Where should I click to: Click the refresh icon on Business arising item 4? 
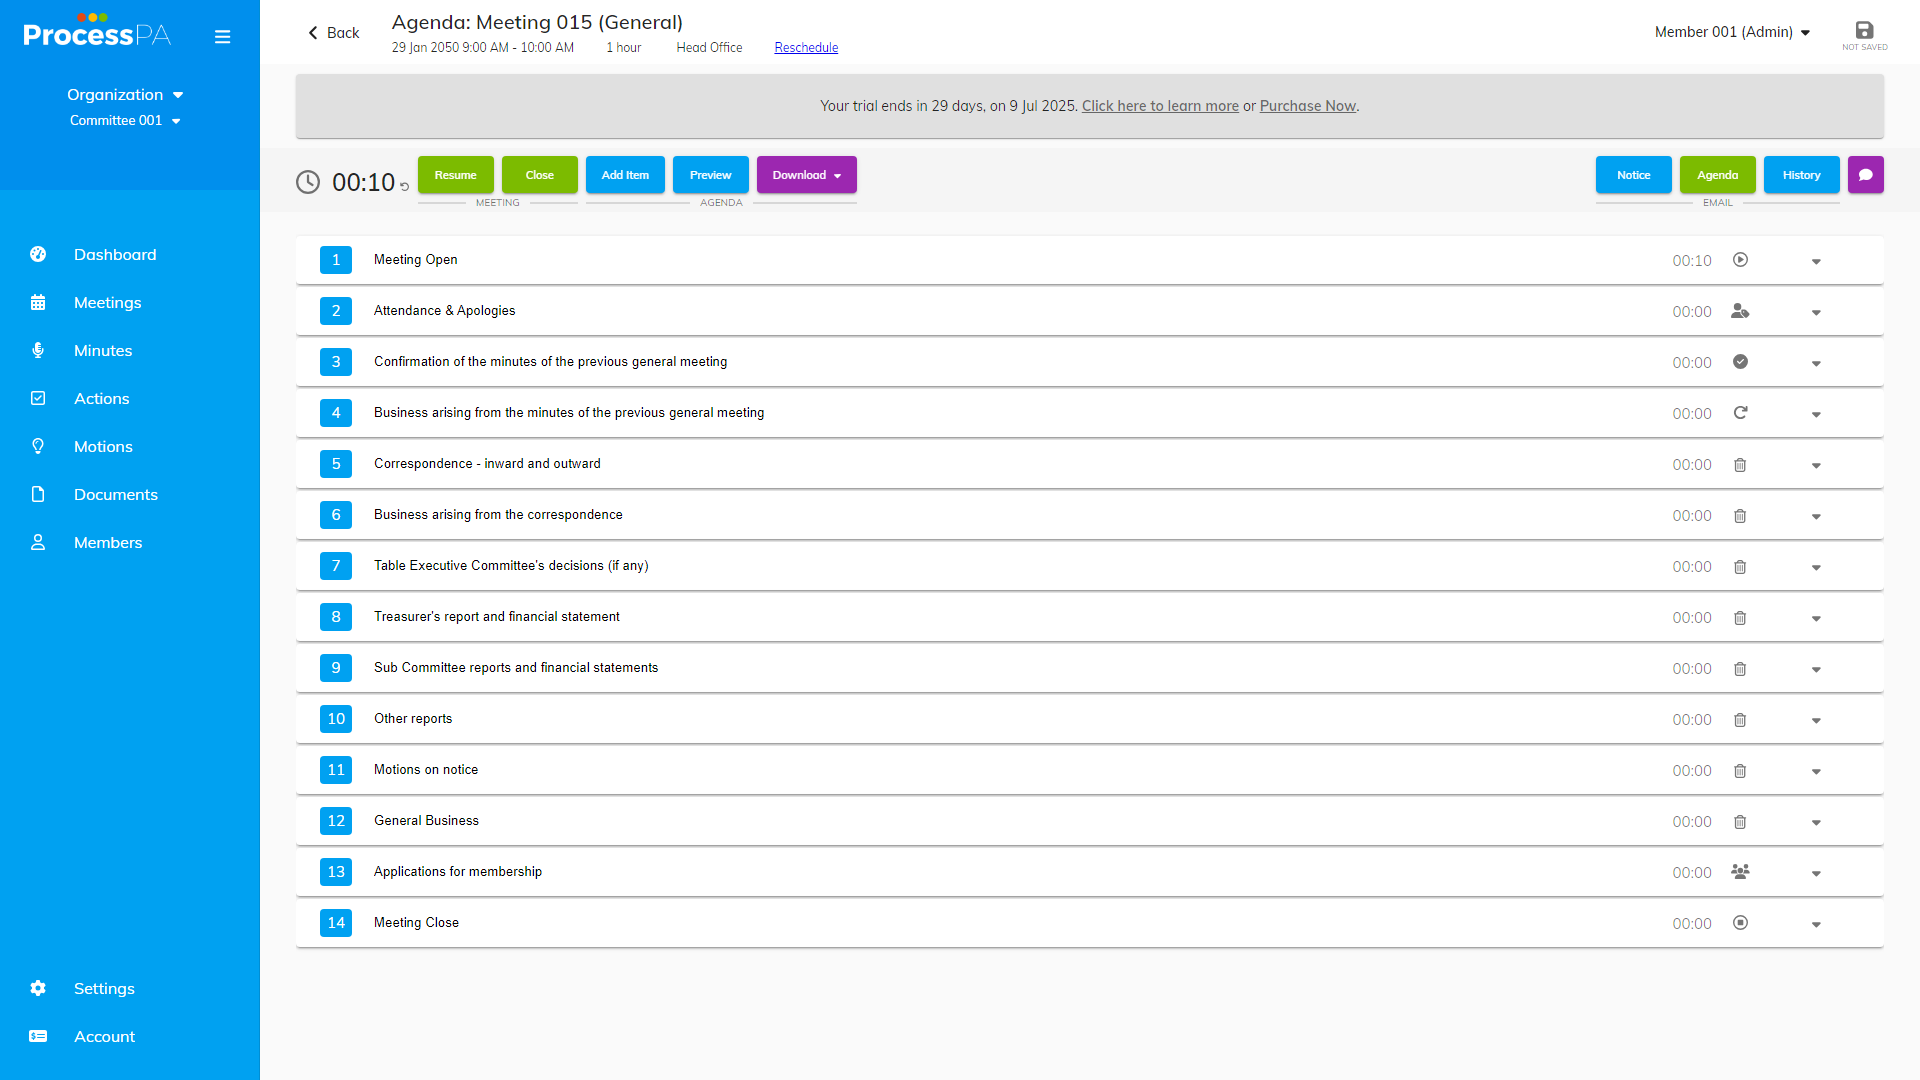1740,413
